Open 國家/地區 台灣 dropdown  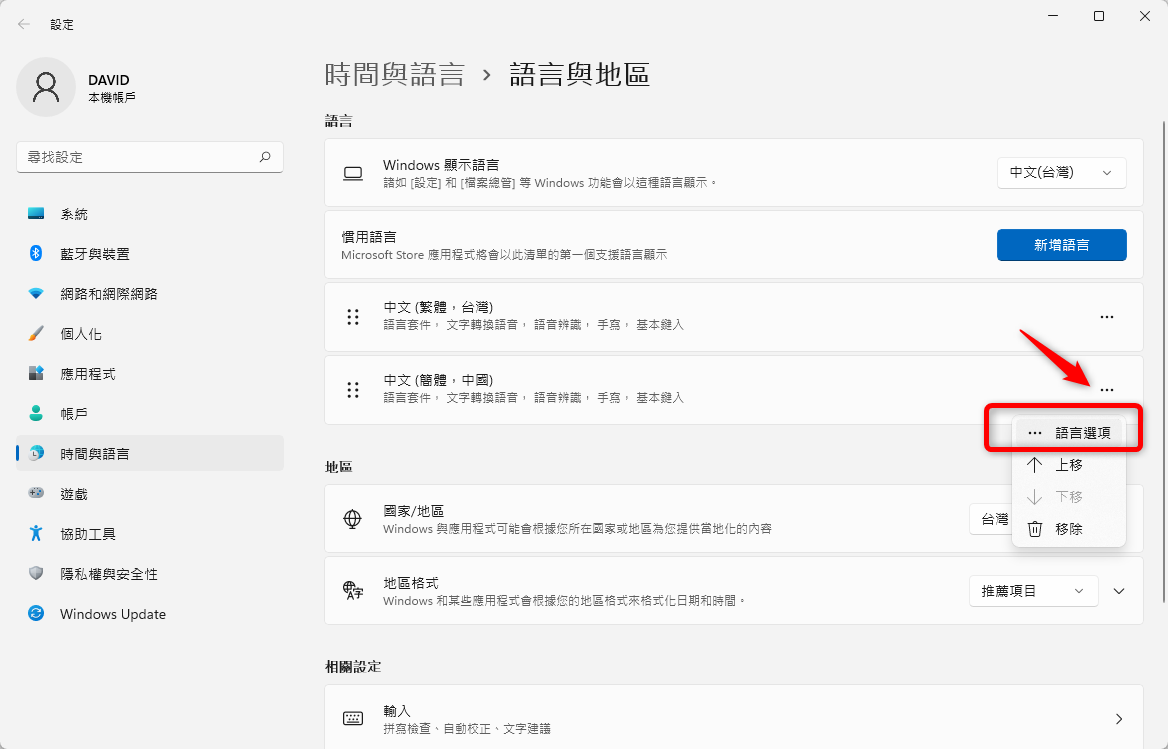coord(991,519)
